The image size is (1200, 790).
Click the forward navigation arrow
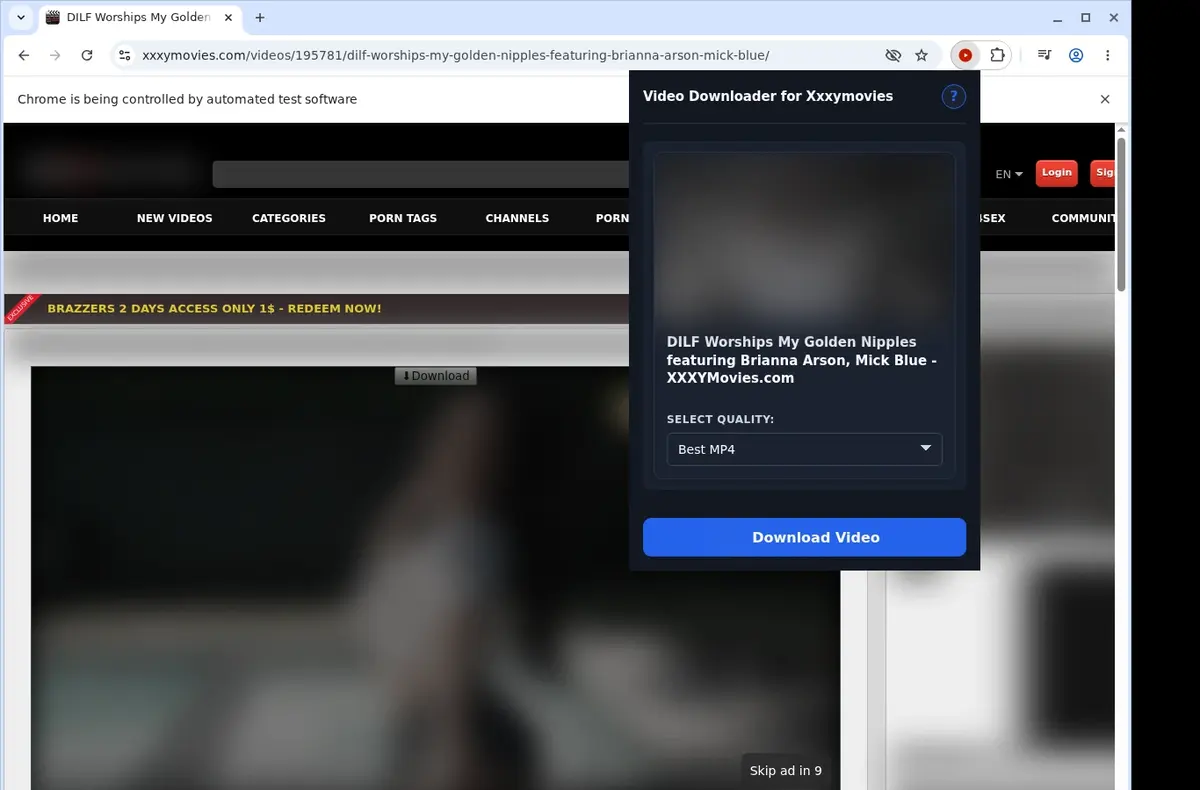[x=55, y=56]
